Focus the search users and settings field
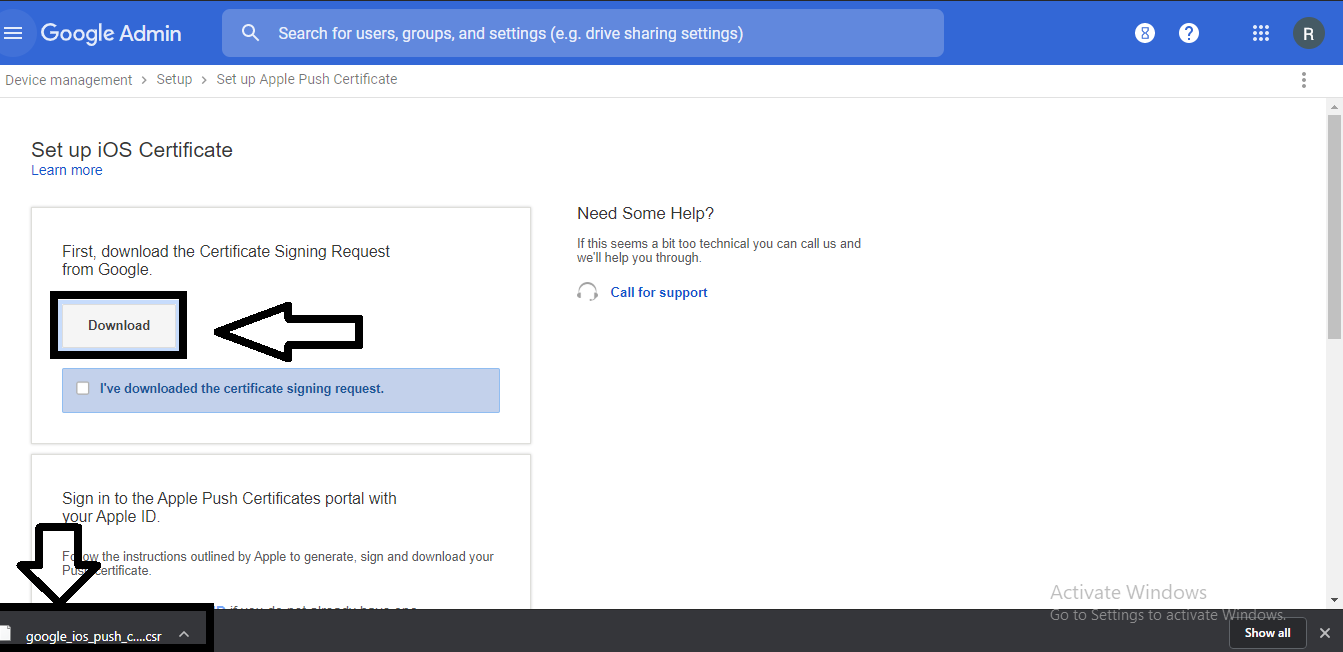This screenshot has width=1343, height=652. (x=583, y=33)
